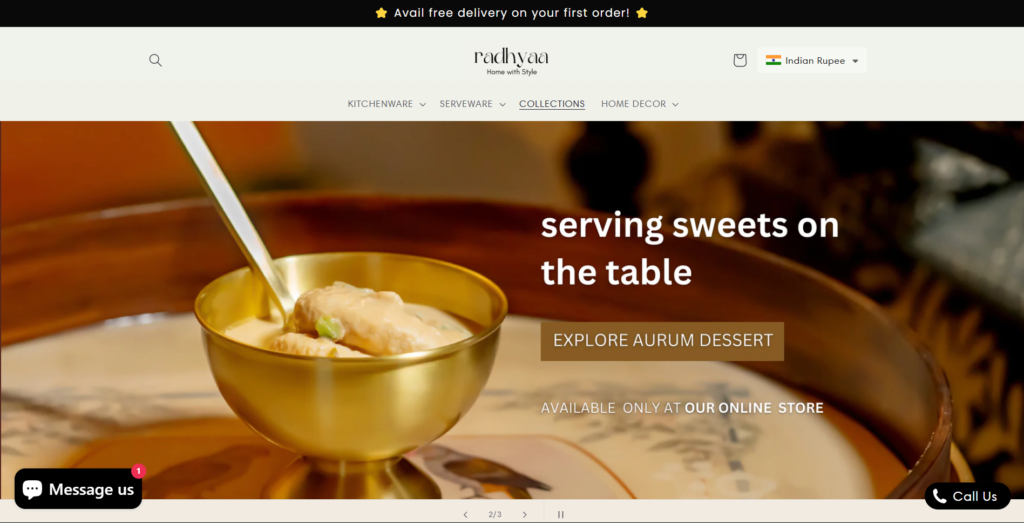The image size is (1024, 523).
Task: Open the shopping cart icon
Action: click(739, 60)
